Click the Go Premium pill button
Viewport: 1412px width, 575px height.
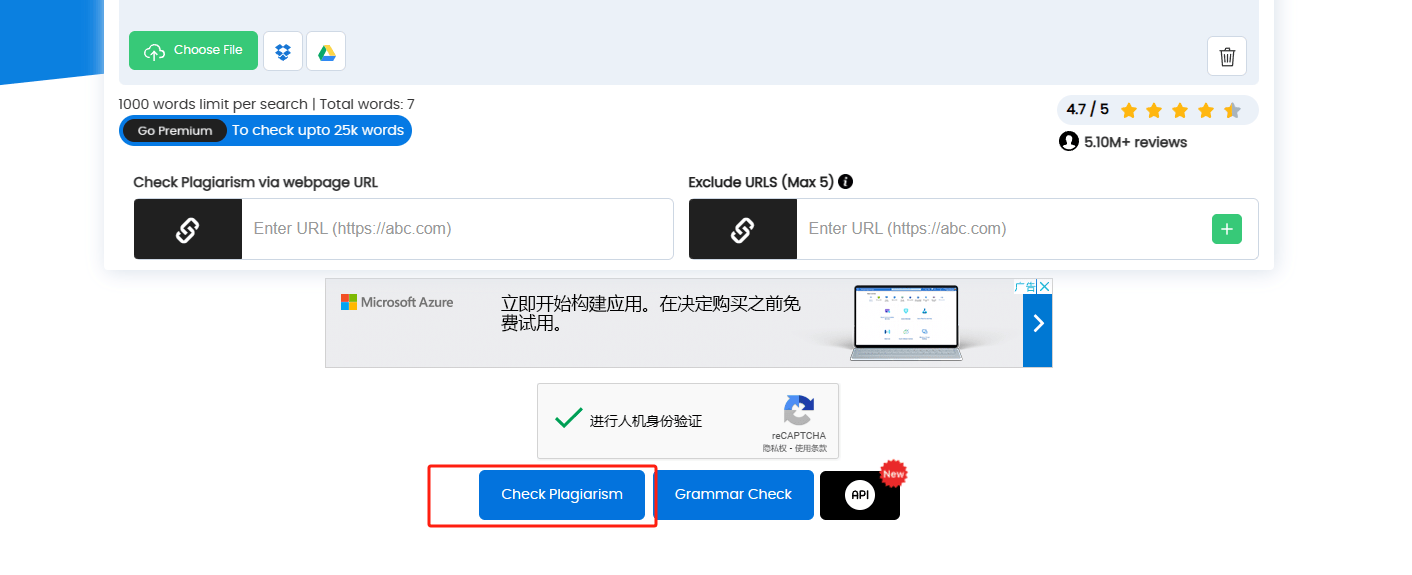click(x=175, y=131)
